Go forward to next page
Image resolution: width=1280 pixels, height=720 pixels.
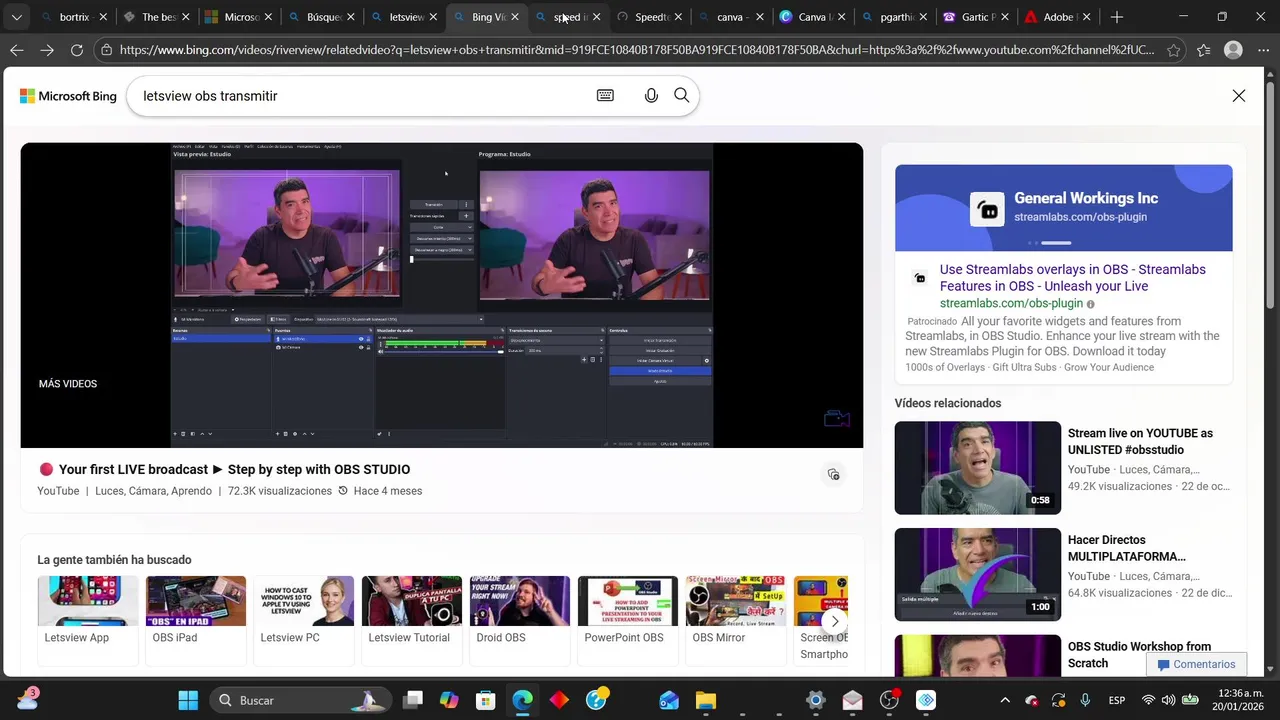coord(47,50)
